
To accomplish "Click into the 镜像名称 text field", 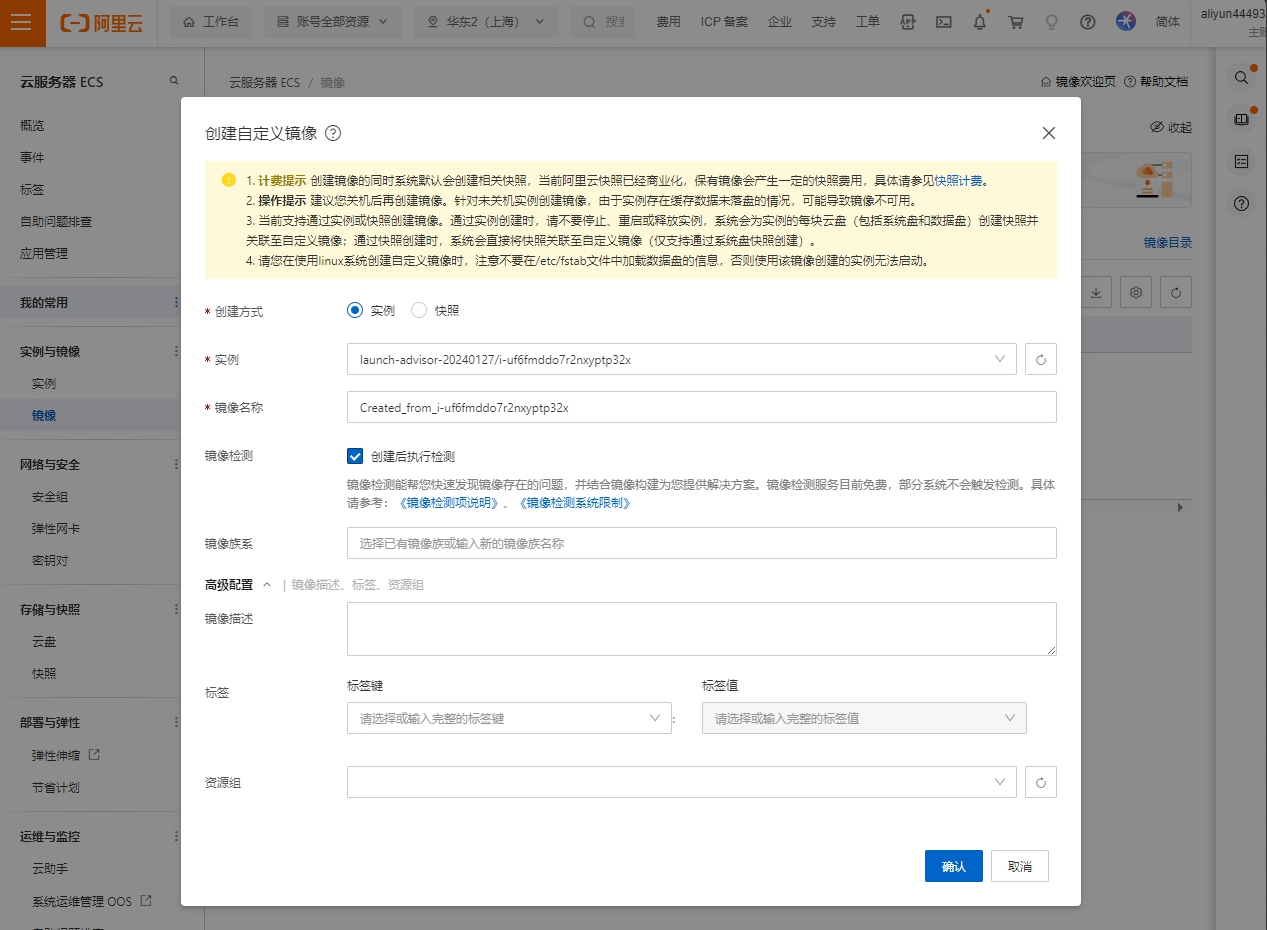I will (x=700, y=407).
